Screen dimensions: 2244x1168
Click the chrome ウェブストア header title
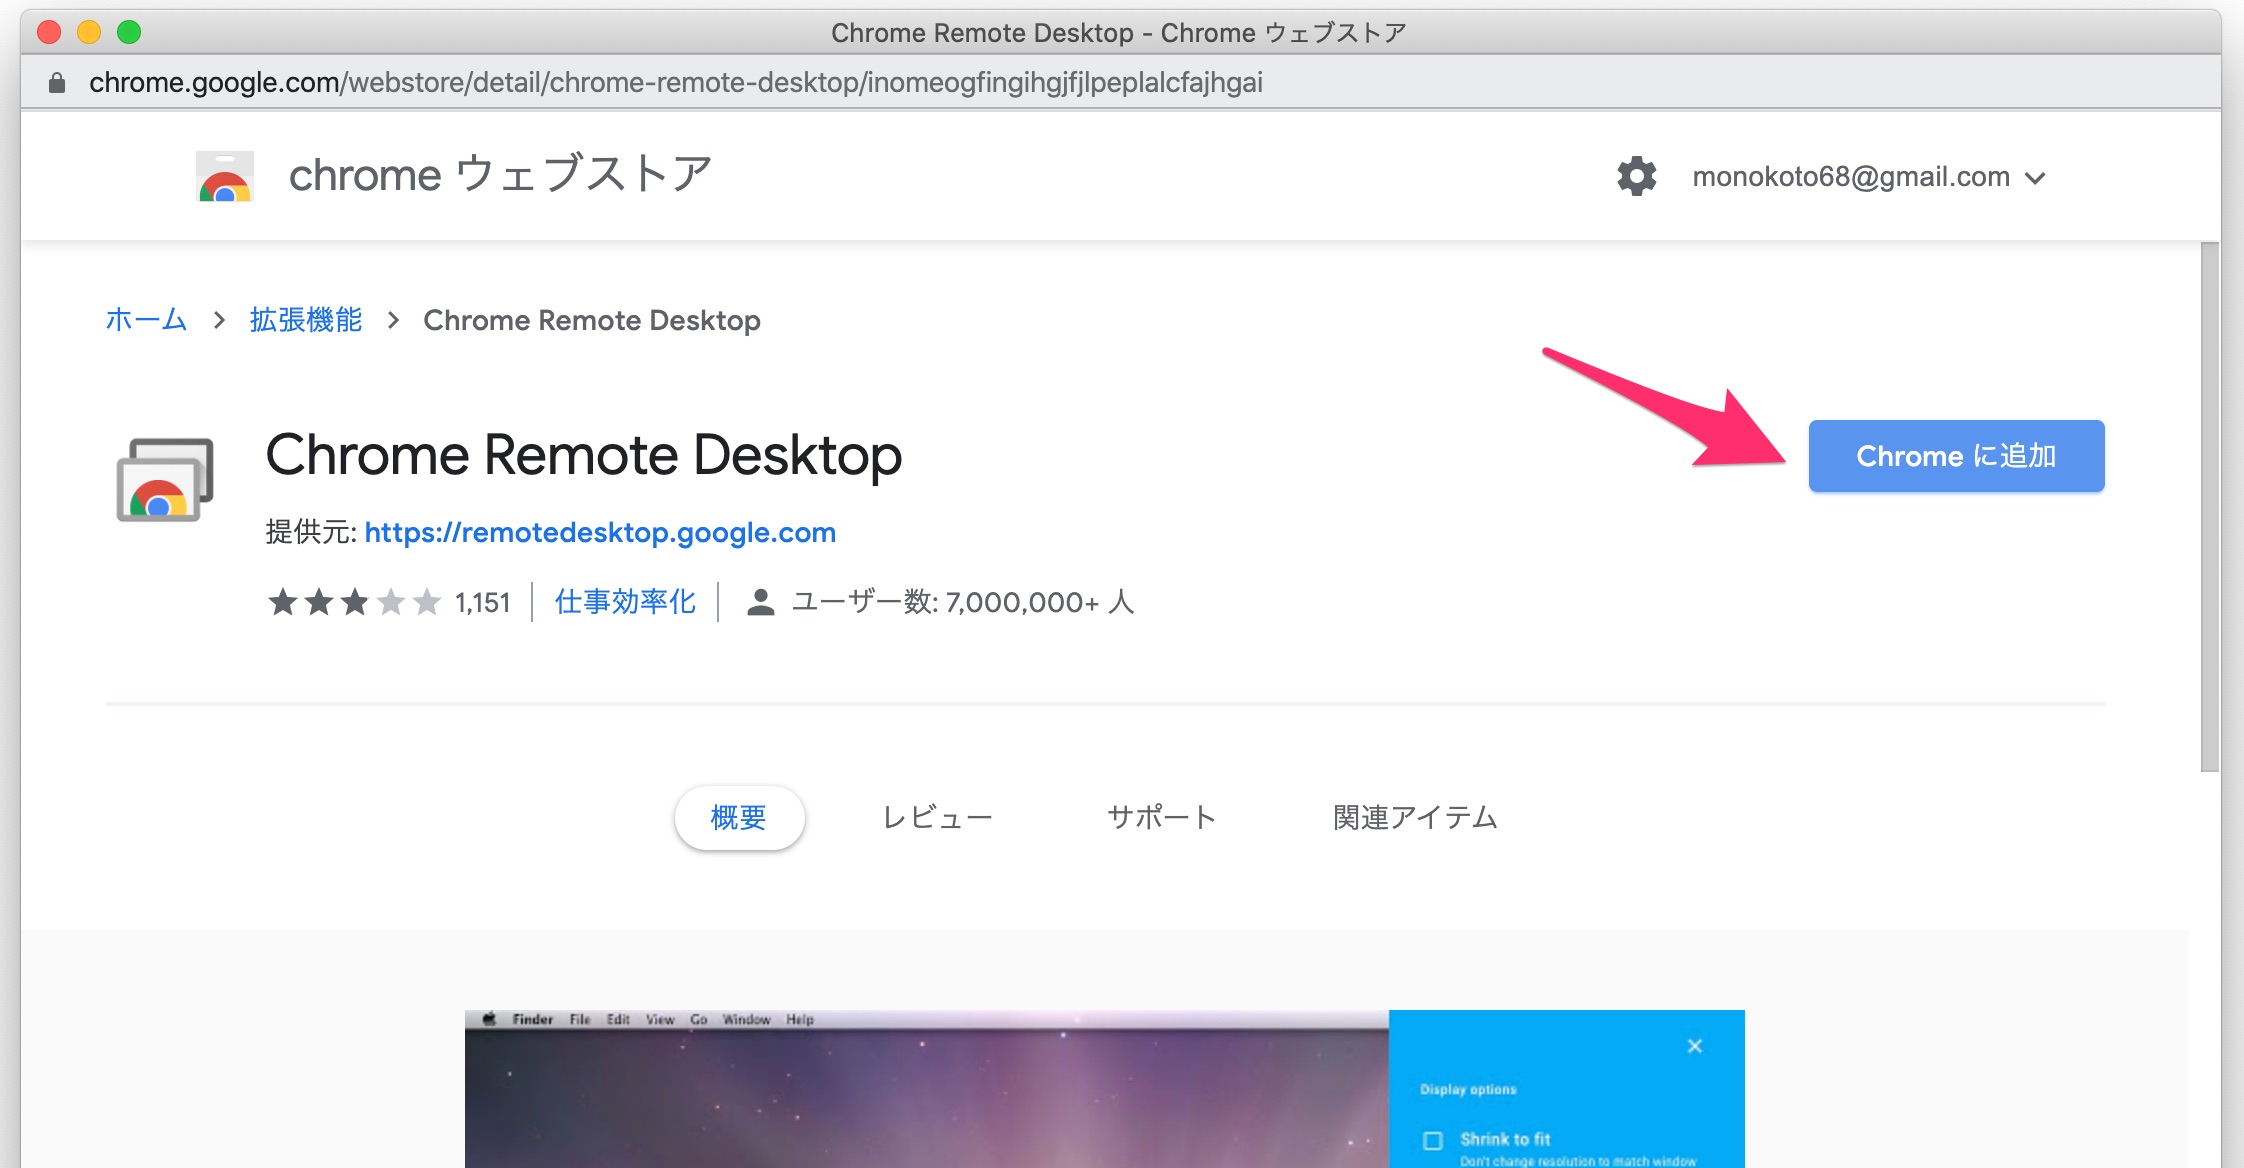[500, 175]
